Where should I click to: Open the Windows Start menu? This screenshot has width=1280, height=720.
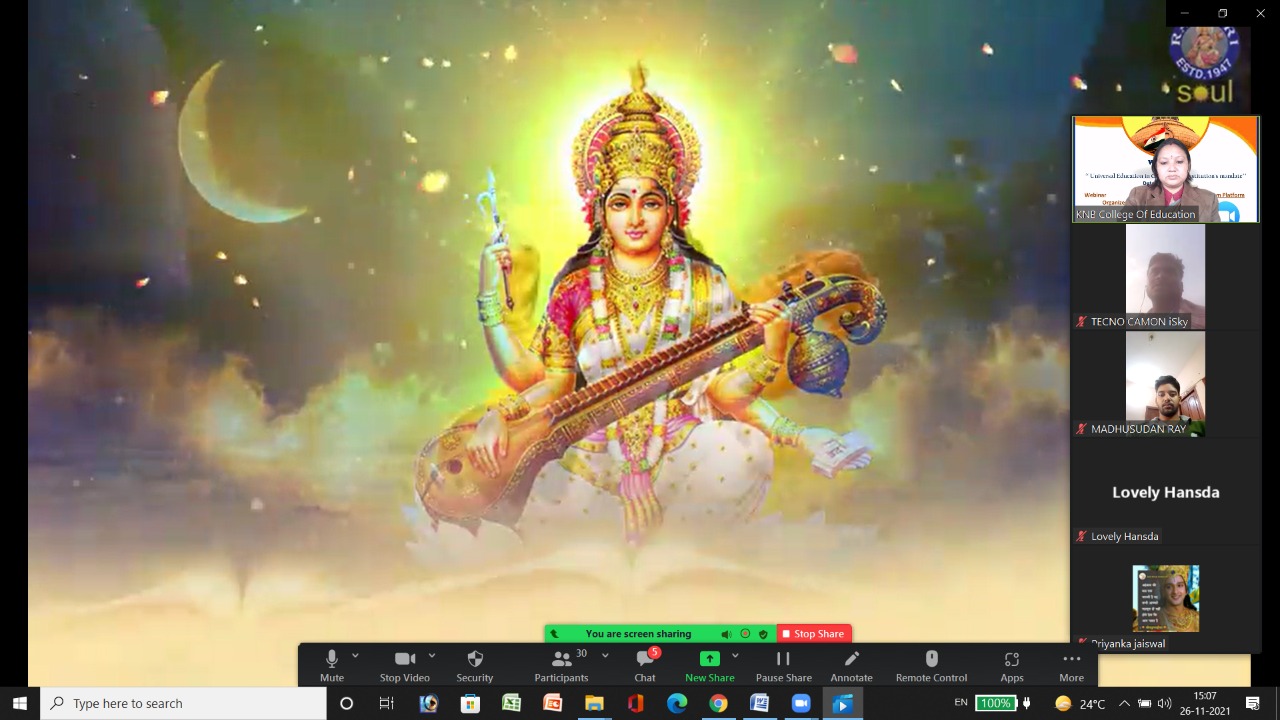[20, 704]
